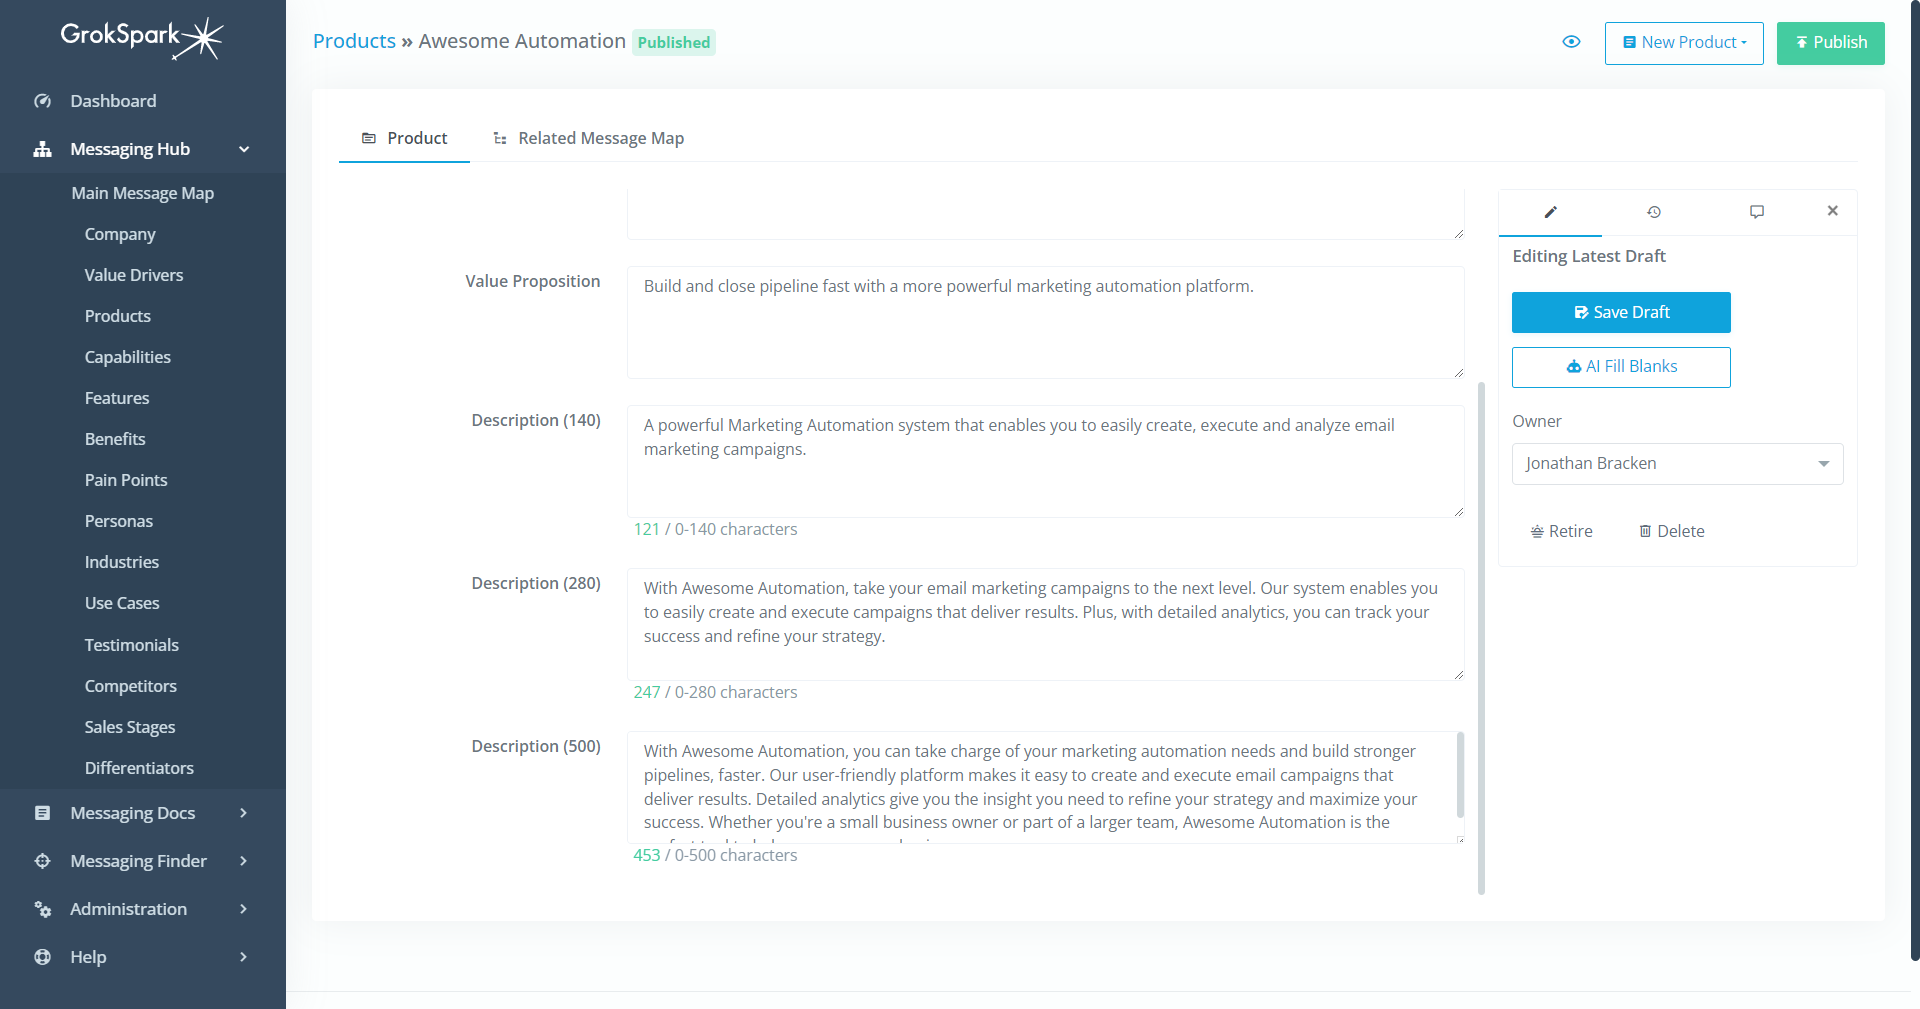
Task: Click the Help globe icon
Action: pyautogui.click(x=42, y=957)
